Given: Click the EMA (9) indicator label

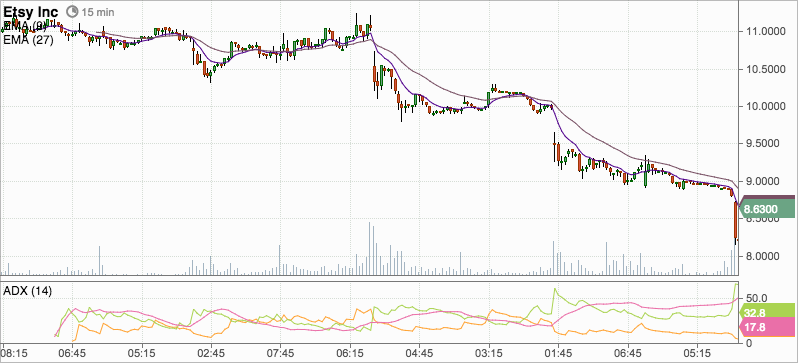Looking at the screenshot, I should click(25, 26).
